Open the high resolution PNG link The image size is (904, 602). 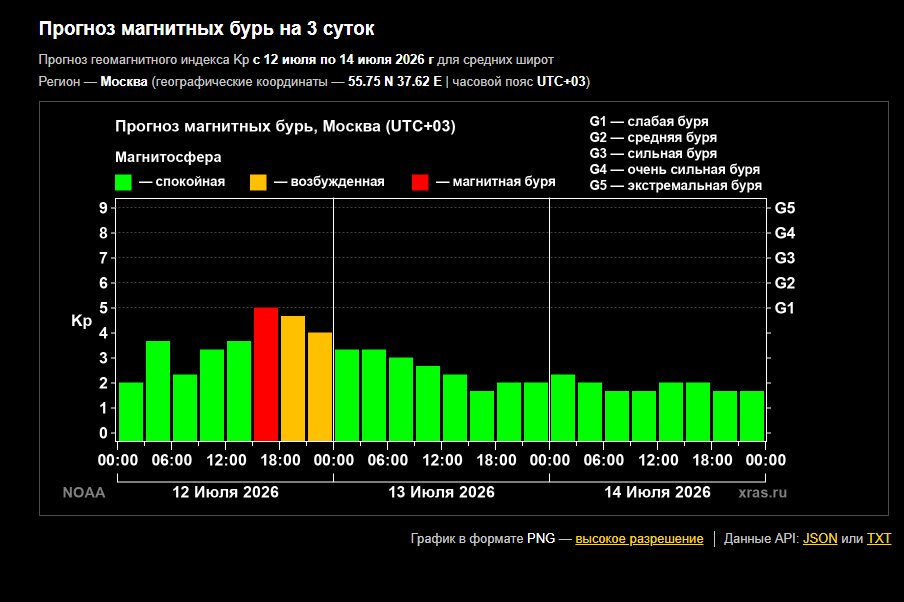(x=639, y=539)
